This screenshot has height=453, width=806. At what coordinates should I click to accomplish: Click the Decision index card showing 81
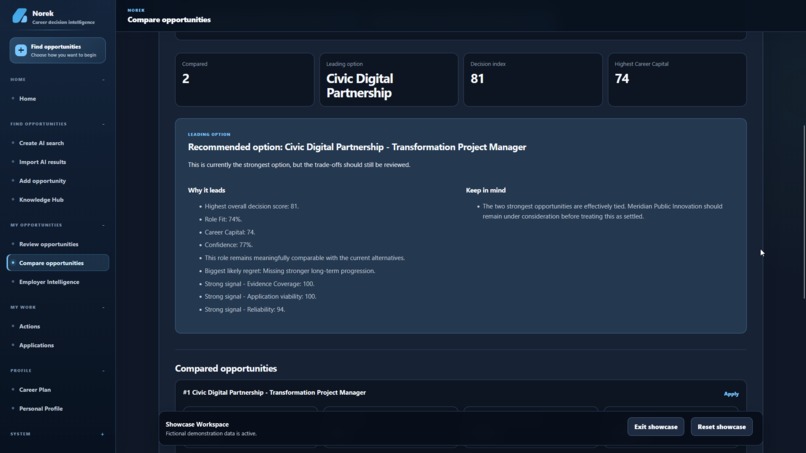(533, 80)
